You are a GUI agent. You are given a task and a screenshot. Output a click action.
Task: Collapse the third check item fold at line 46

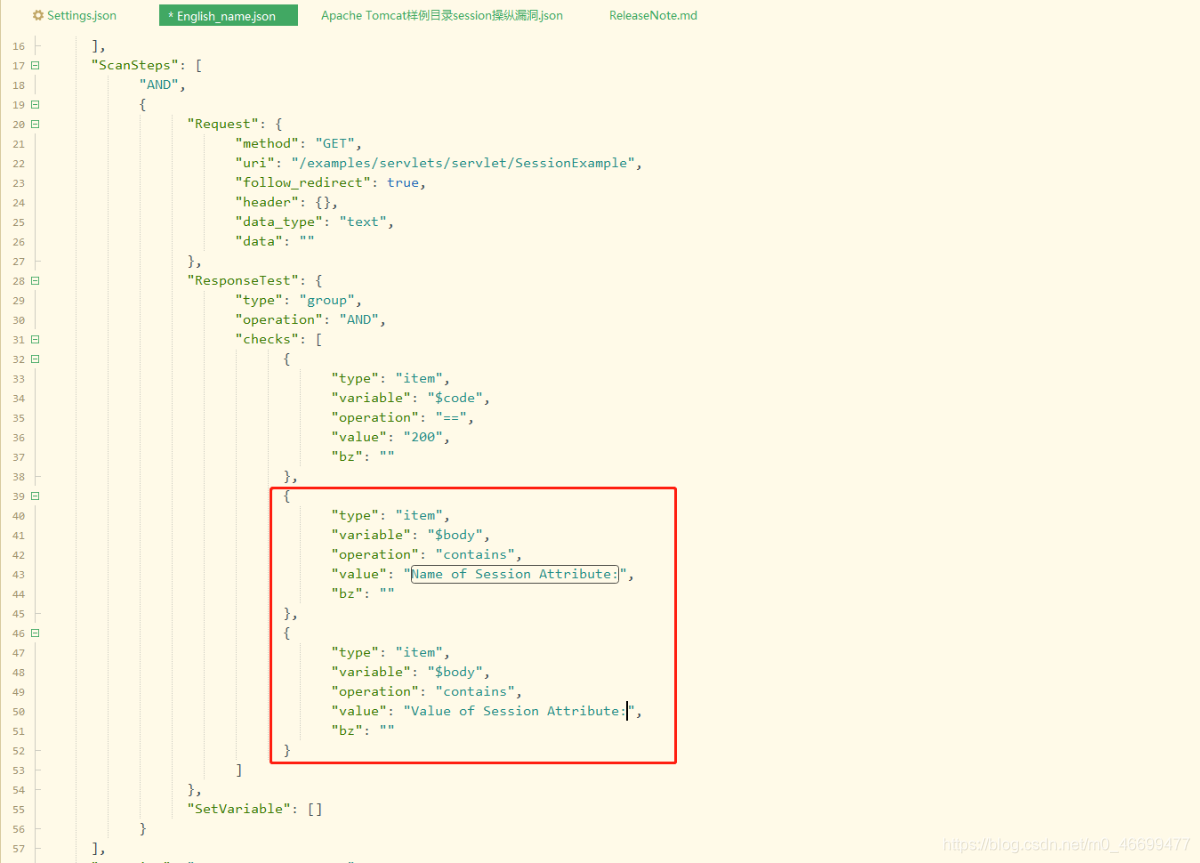(x=36, y=633)
